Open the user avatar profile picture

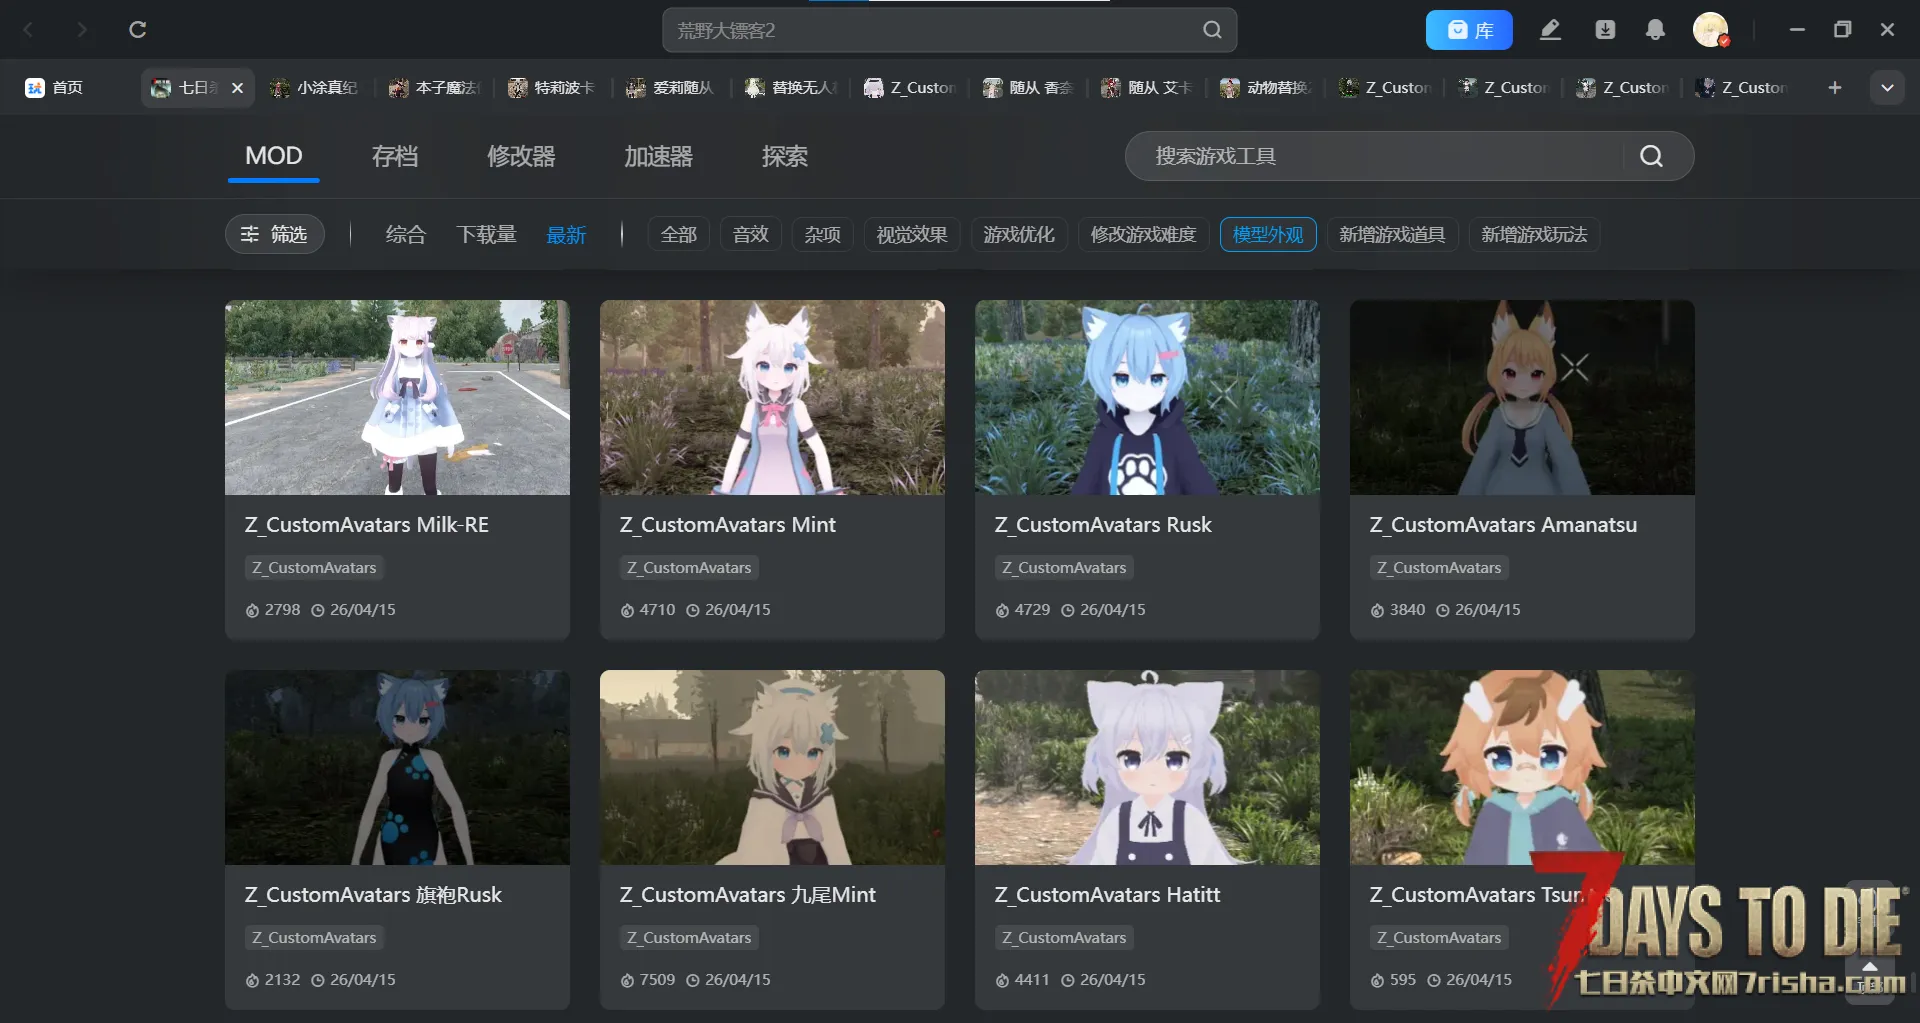(1711, 30)
